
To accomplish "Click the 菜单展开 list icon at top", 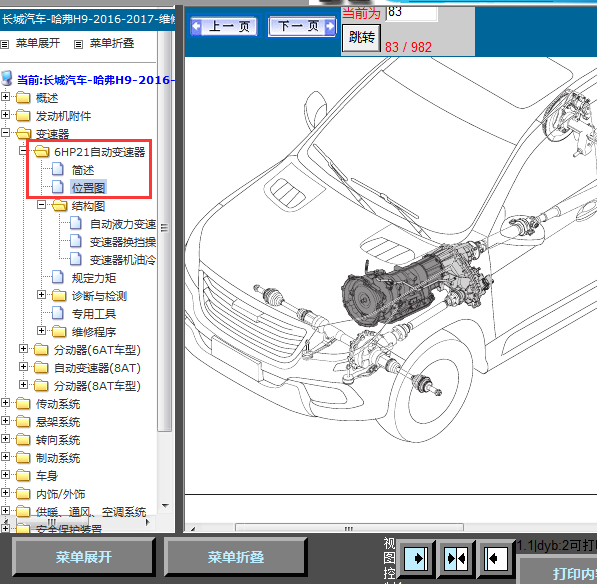I will click(x=5, y=44).
